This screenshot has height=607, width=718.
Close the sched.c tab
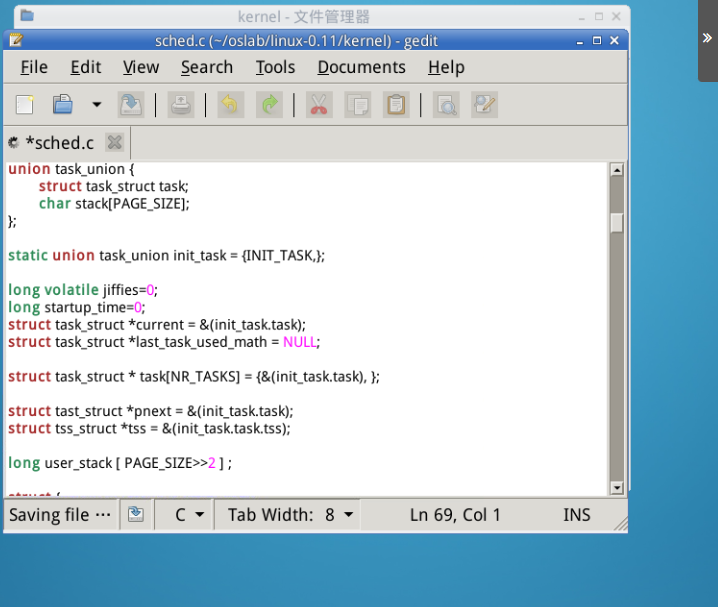click(x=115, y=143)
